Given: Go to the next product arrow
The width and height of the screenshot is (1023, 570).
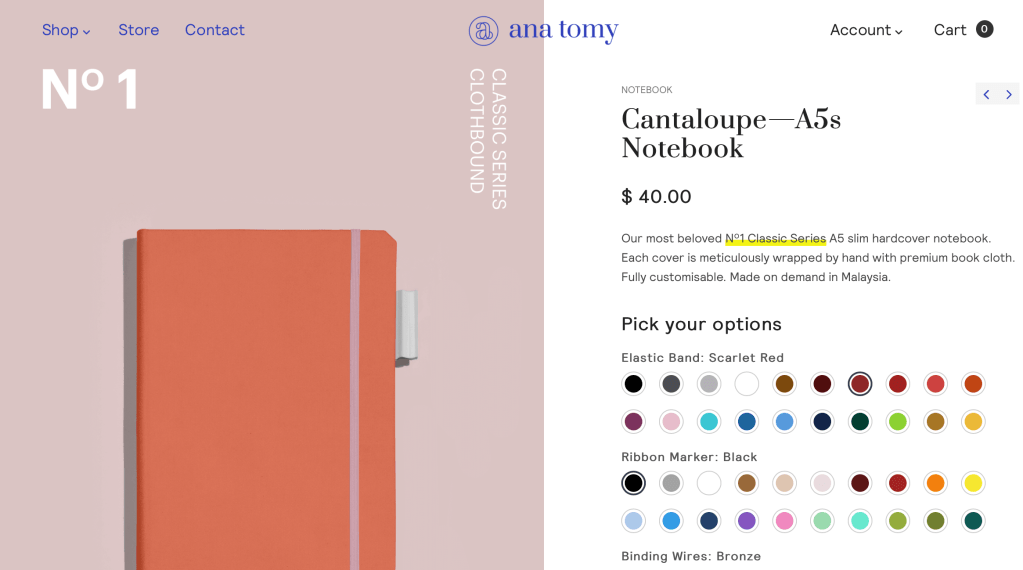Looking at the screenshot, I should (x=1009, y=94).
